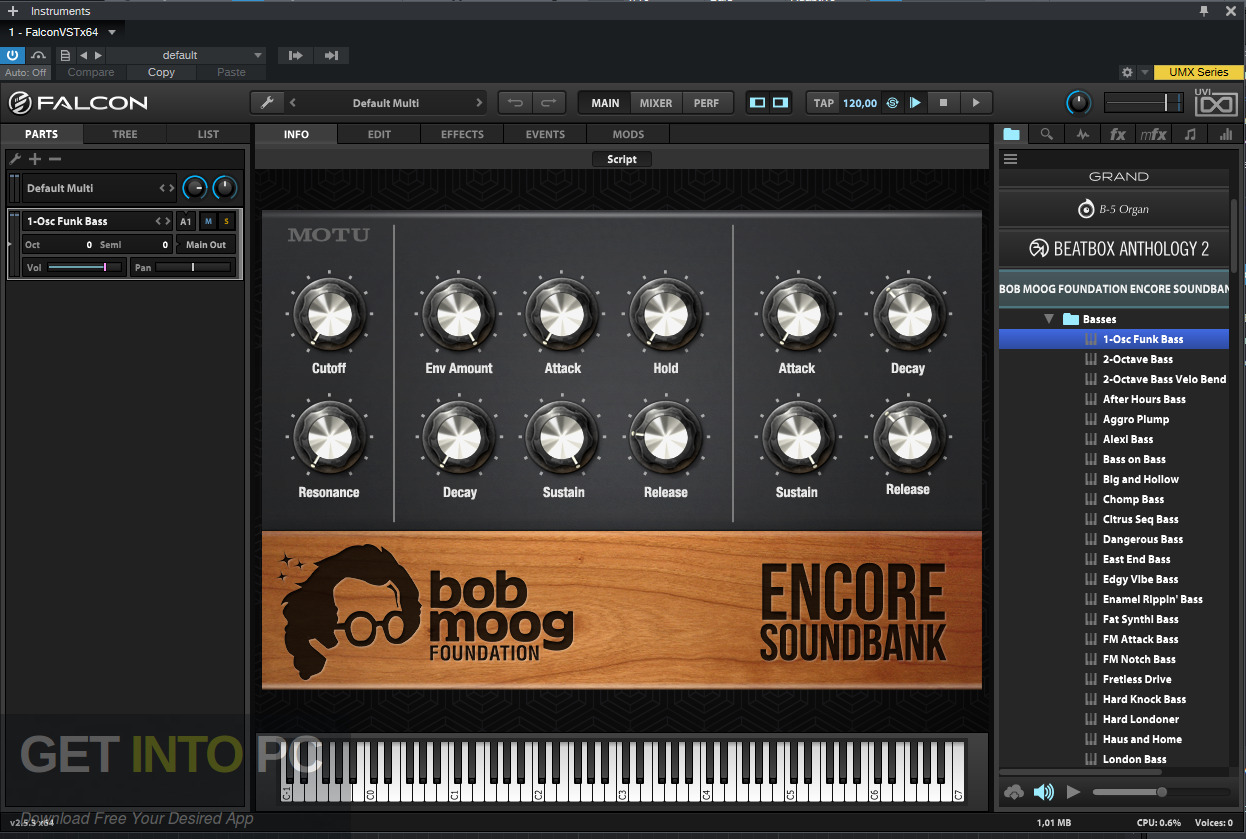The image size is (1246, 839).
Task: Collapse the Basses folder triangle
Action: click(x=1049, y=319)
